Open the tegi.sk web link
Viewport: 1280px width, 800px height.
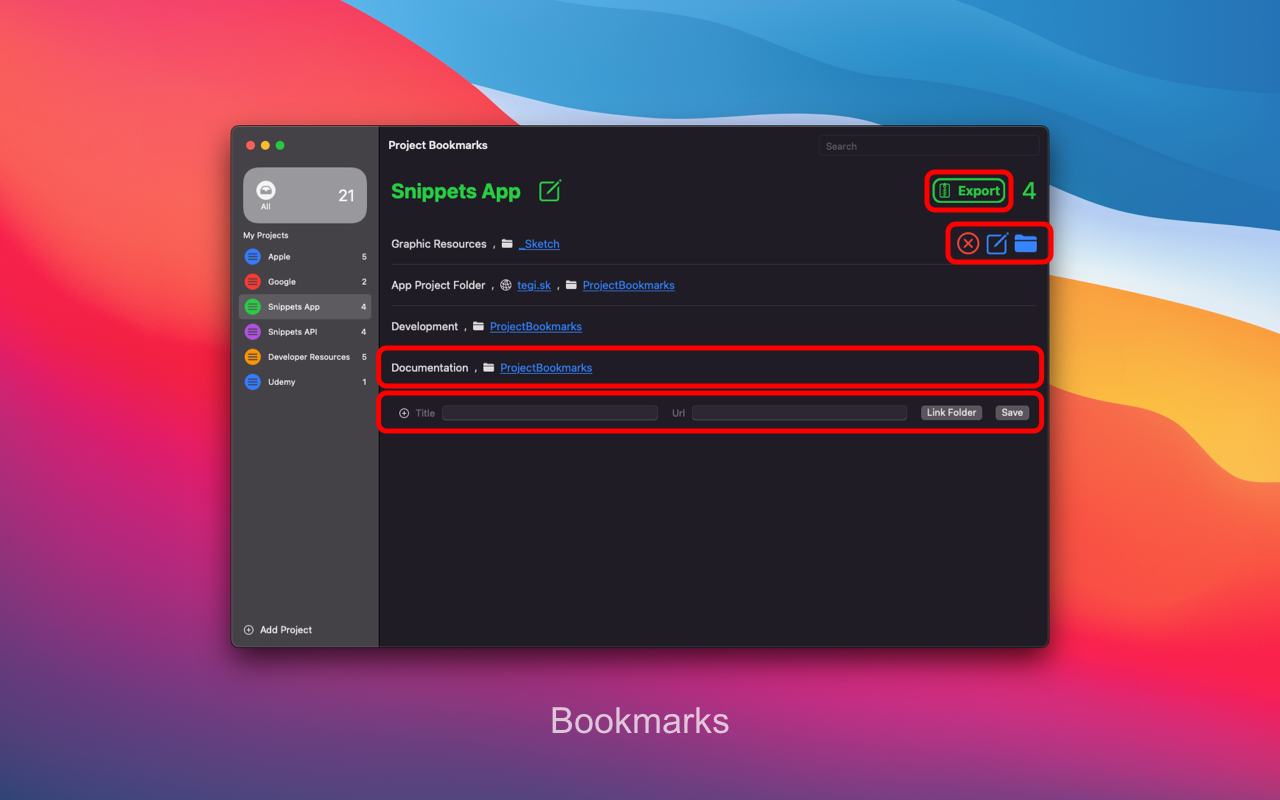click(x=534, y=285)
